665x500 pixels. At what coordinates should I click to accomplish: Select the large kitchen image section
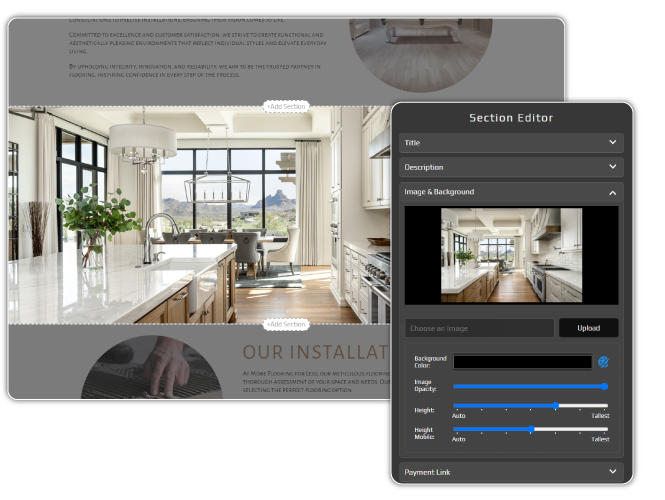coord(200,215)
